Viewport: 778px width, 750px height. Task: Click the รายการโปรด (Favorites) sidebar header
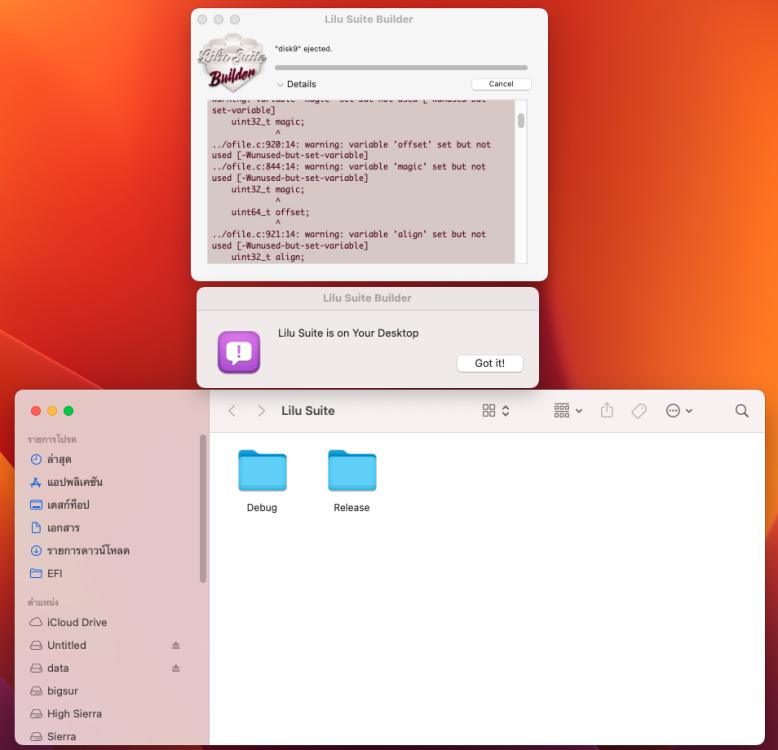52,439
